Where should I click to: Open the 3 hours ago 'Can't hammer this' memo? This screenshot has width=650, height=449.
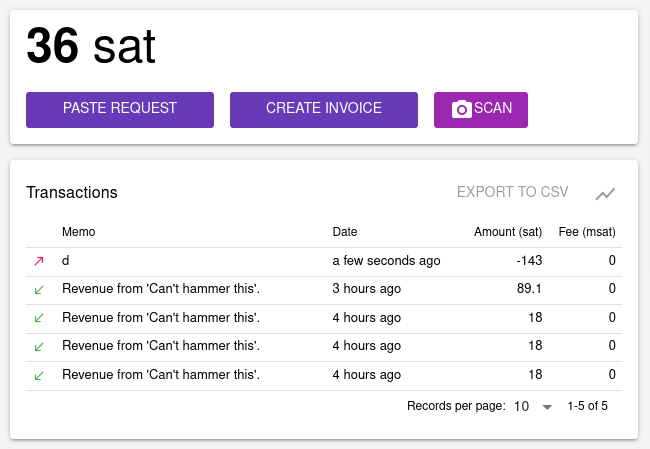(161, 289)
